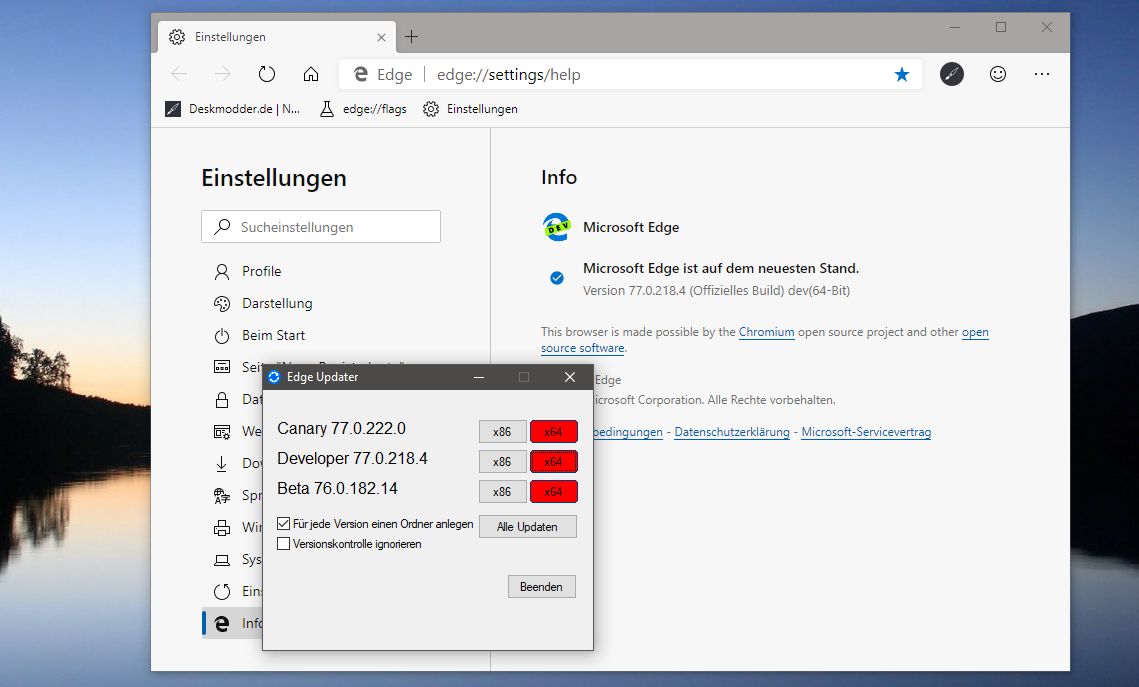This screenshot has height=687, width=1139.
Task: Download Canary x64 build
Action: [554, 431]
